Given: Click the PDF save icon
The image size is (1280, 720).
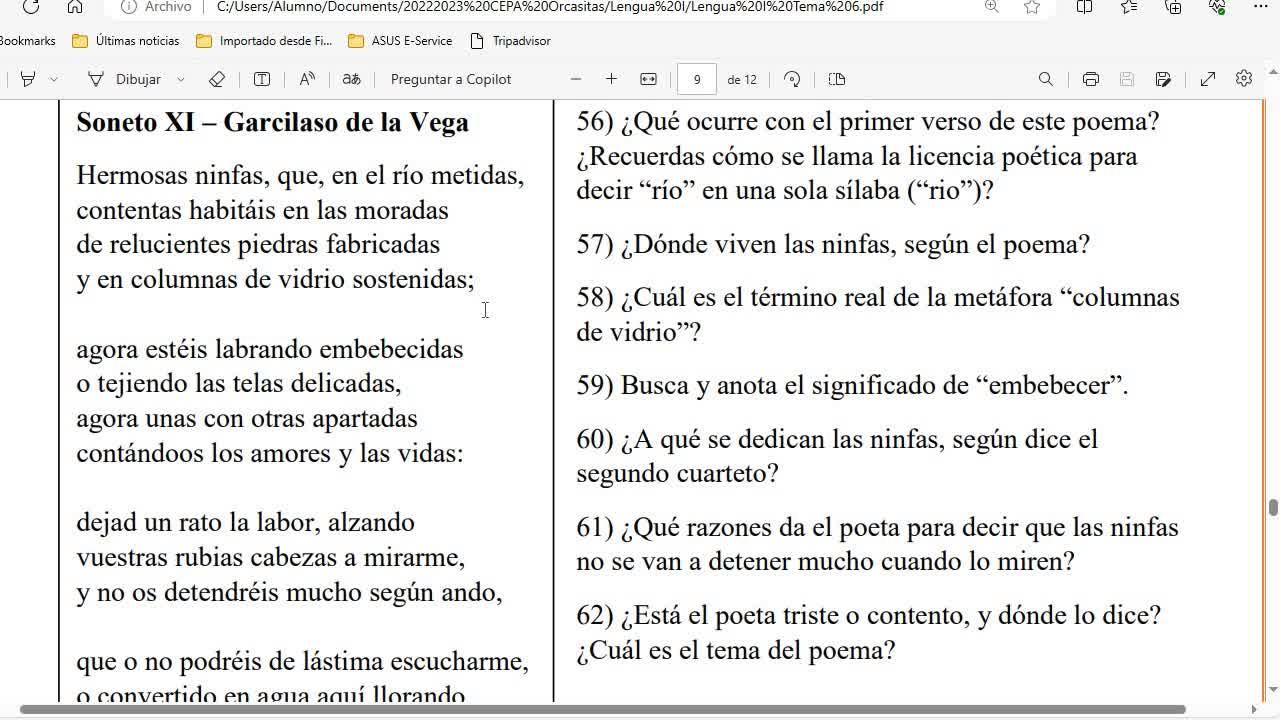Looking at the screenshot, I should coord(1126,79).
